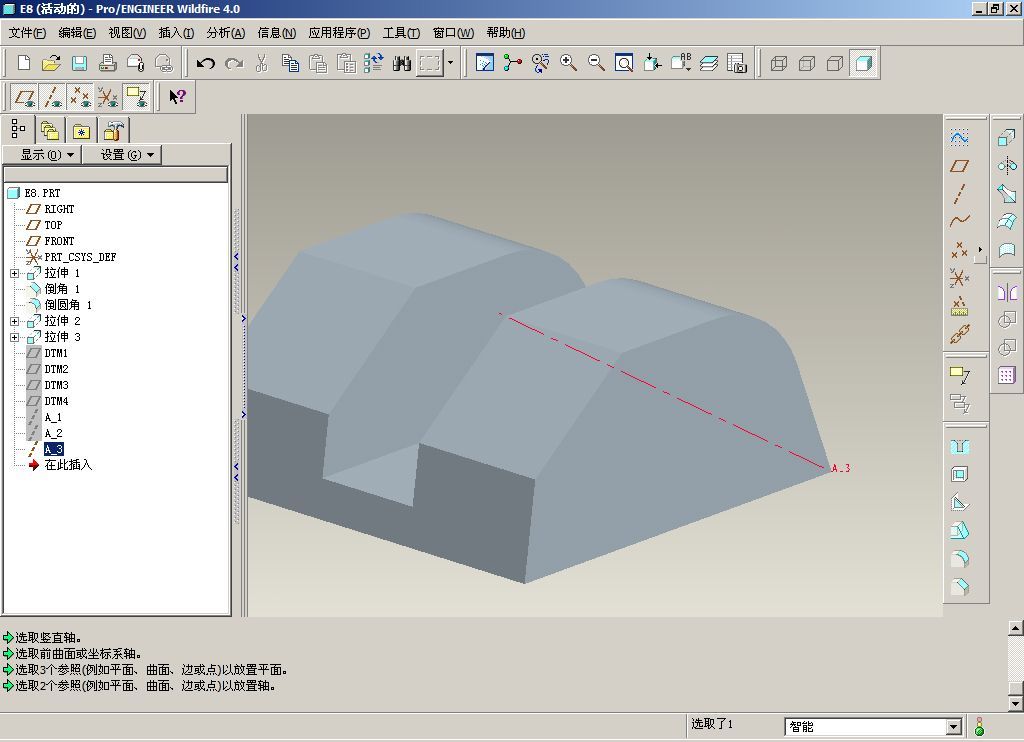
Task: Open the Find tool with binoculars icon
Action: point(402,63)
